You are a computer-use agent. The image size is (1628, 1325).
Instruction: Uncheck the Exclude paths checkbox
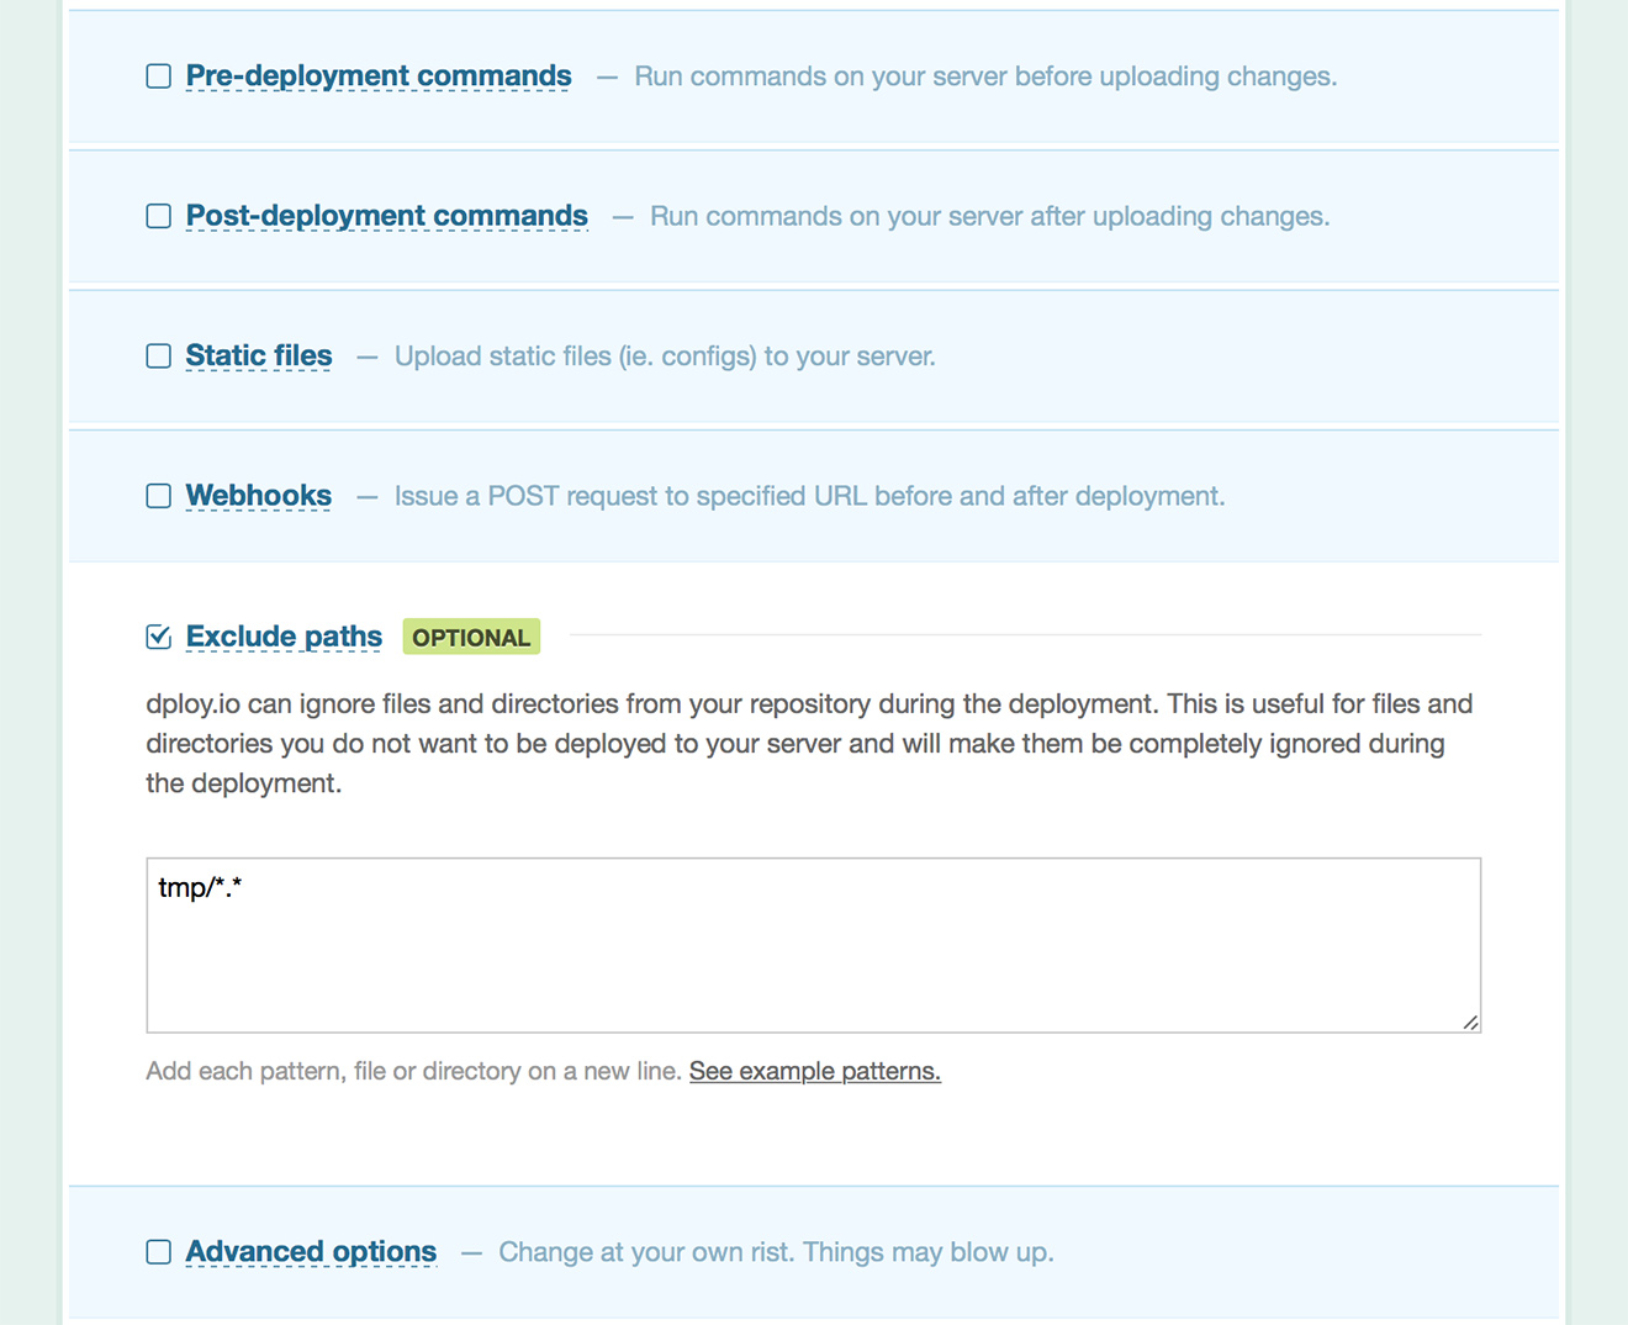pyautogui.click(x=158, y=637)
